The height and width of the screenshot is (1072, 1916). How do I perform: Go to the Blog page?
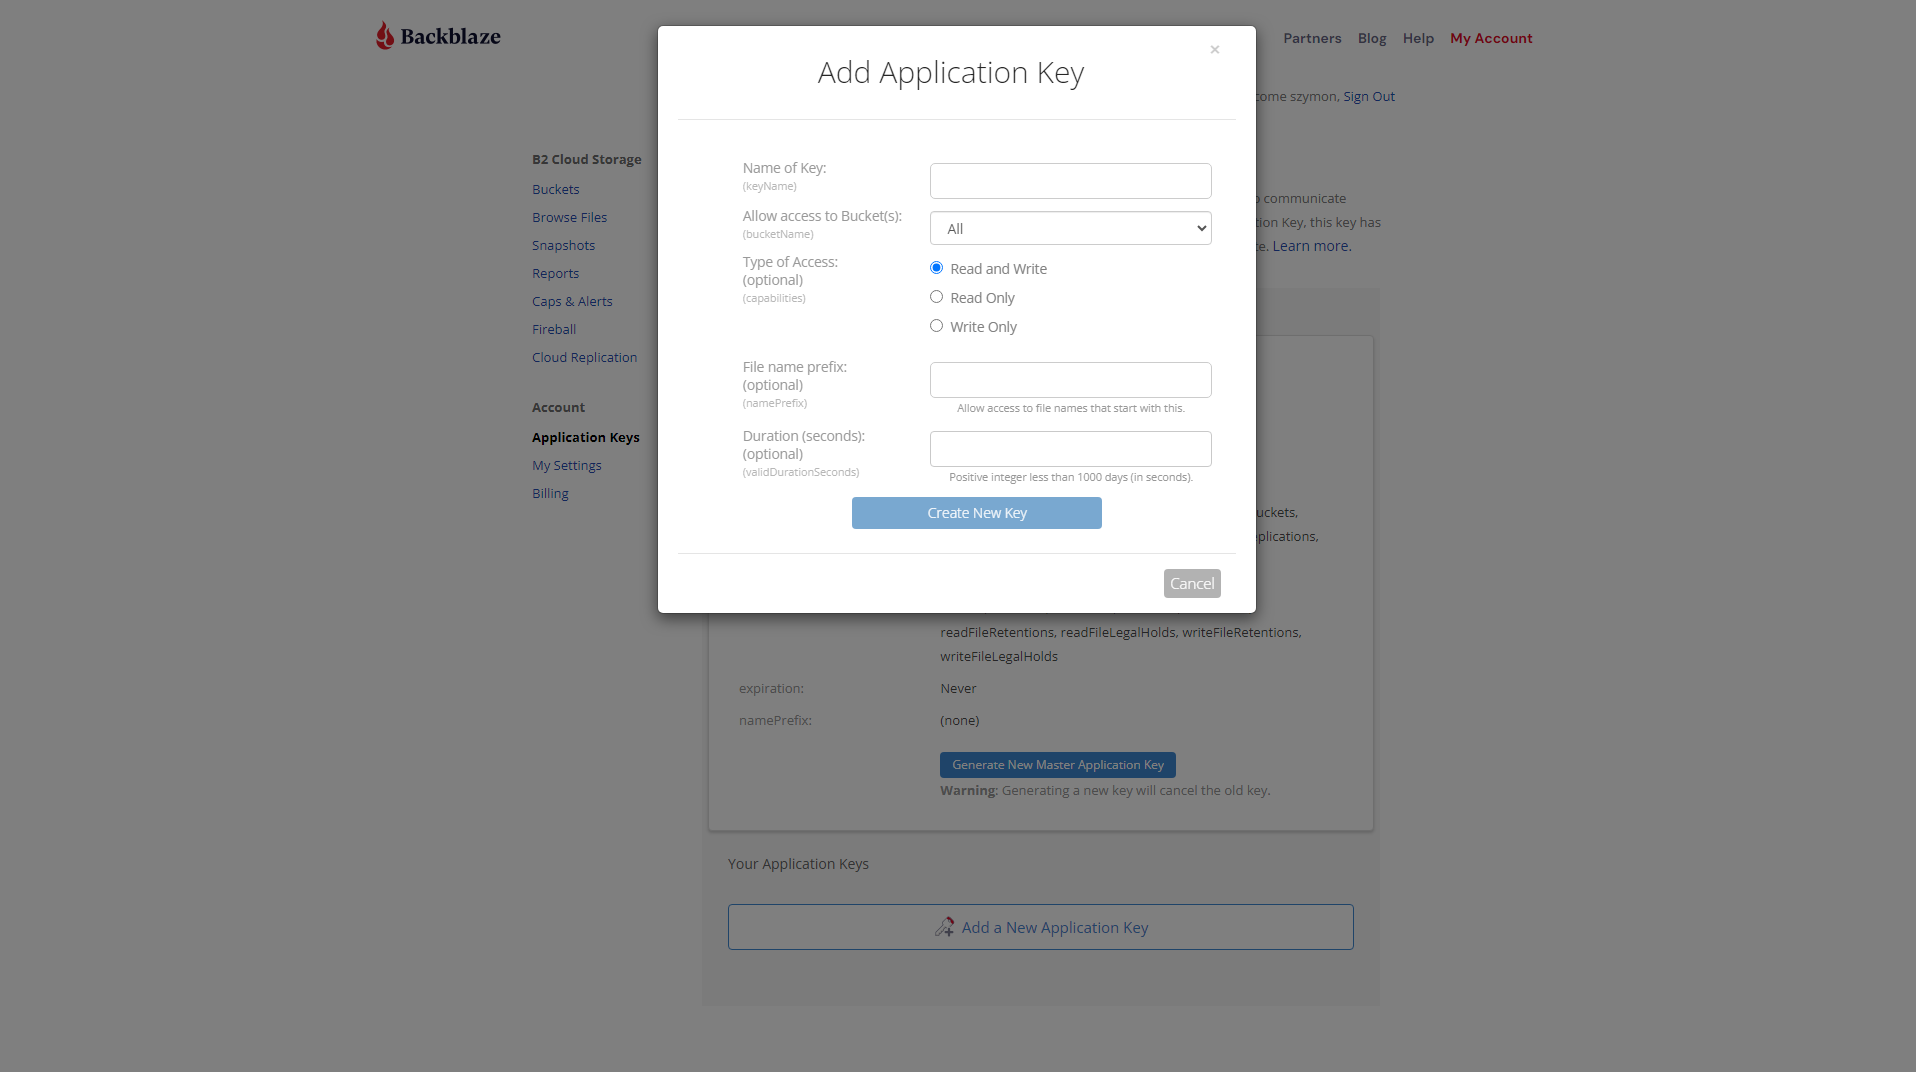point(1371,38)
